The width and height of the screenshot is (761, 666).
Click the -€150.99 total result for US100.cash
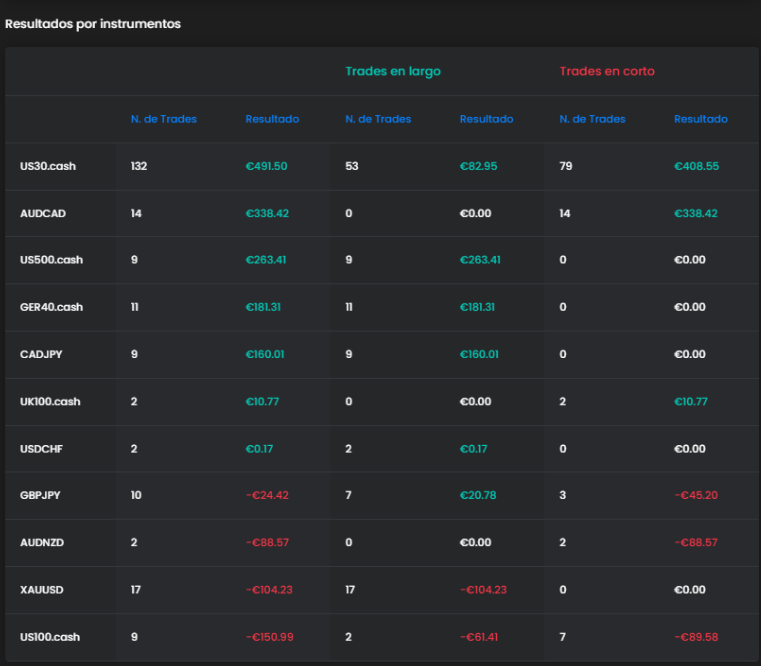(269, 637)
